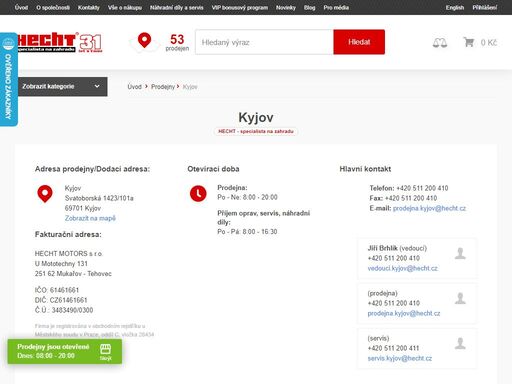Open the Ověřeno zákazníky side tab
This screenshot has width=512, height=384.
[x=8, y=79]
